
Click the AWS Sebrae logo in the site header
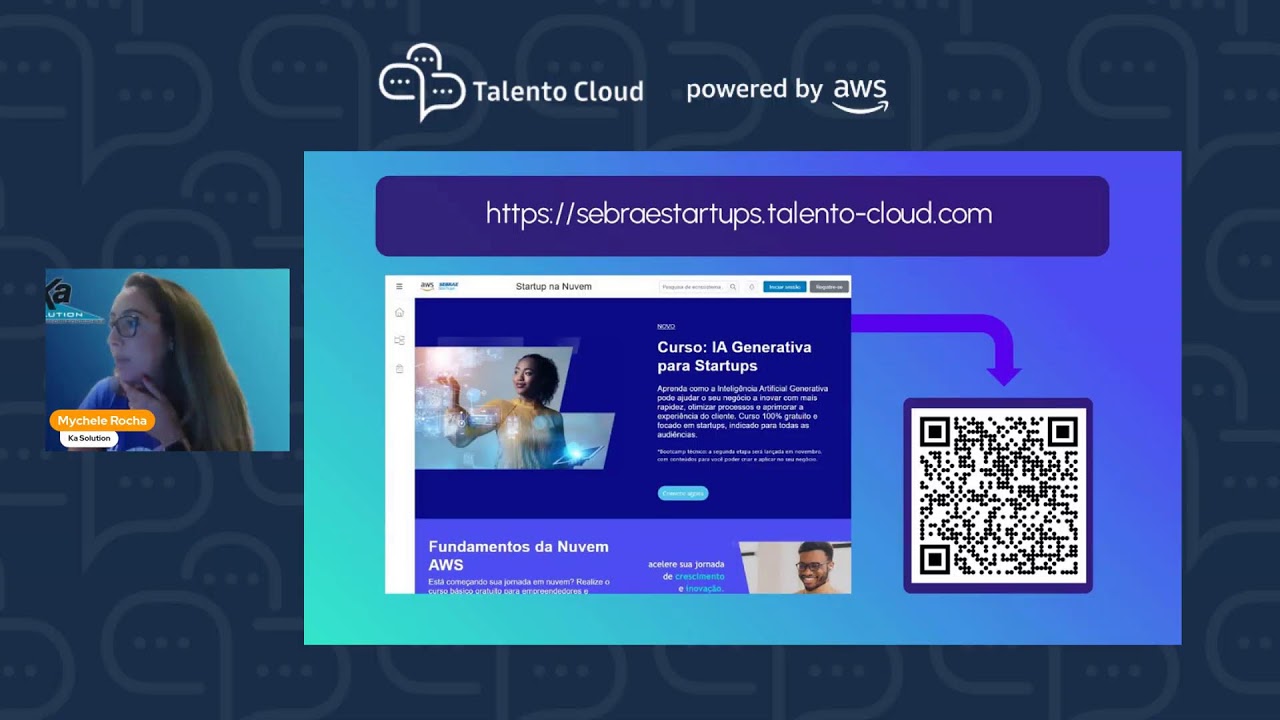click(x=439, y=286)
